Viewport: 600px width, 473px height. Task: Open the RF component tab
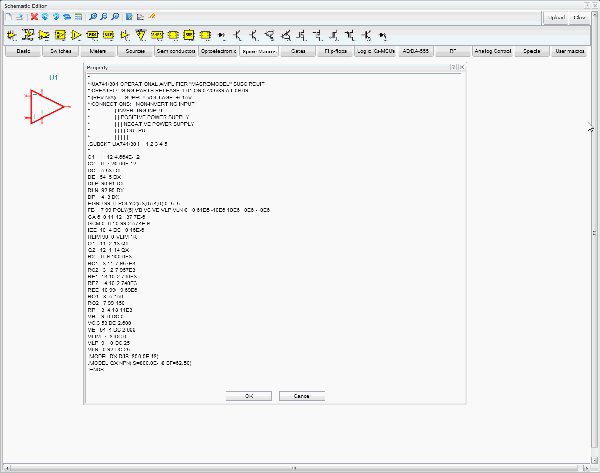tap(453, 51)
